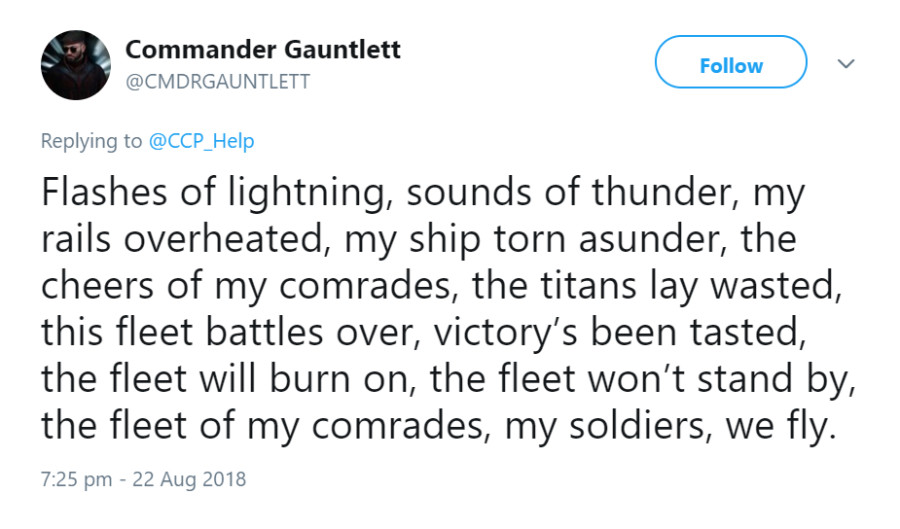
Task: Open the @CCP_Help profile link
Action: point(201,141)
